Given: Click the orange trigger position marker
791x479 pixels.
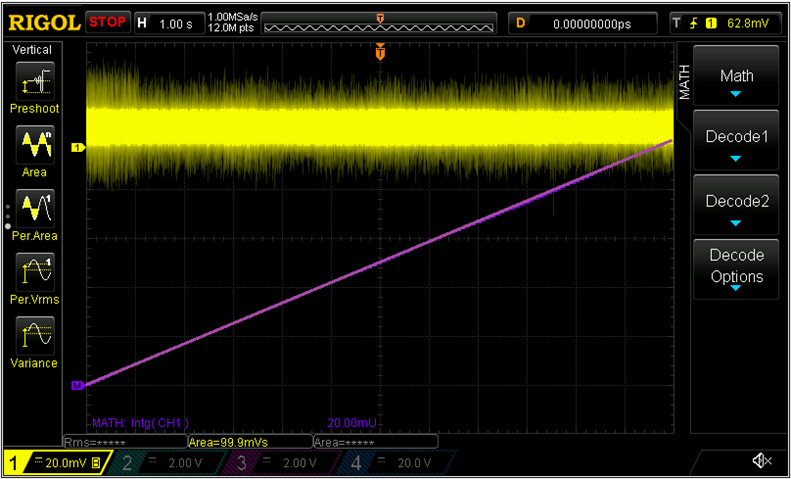Looking at the screenshot, I should pyautogui.click(x=380, y=52).
